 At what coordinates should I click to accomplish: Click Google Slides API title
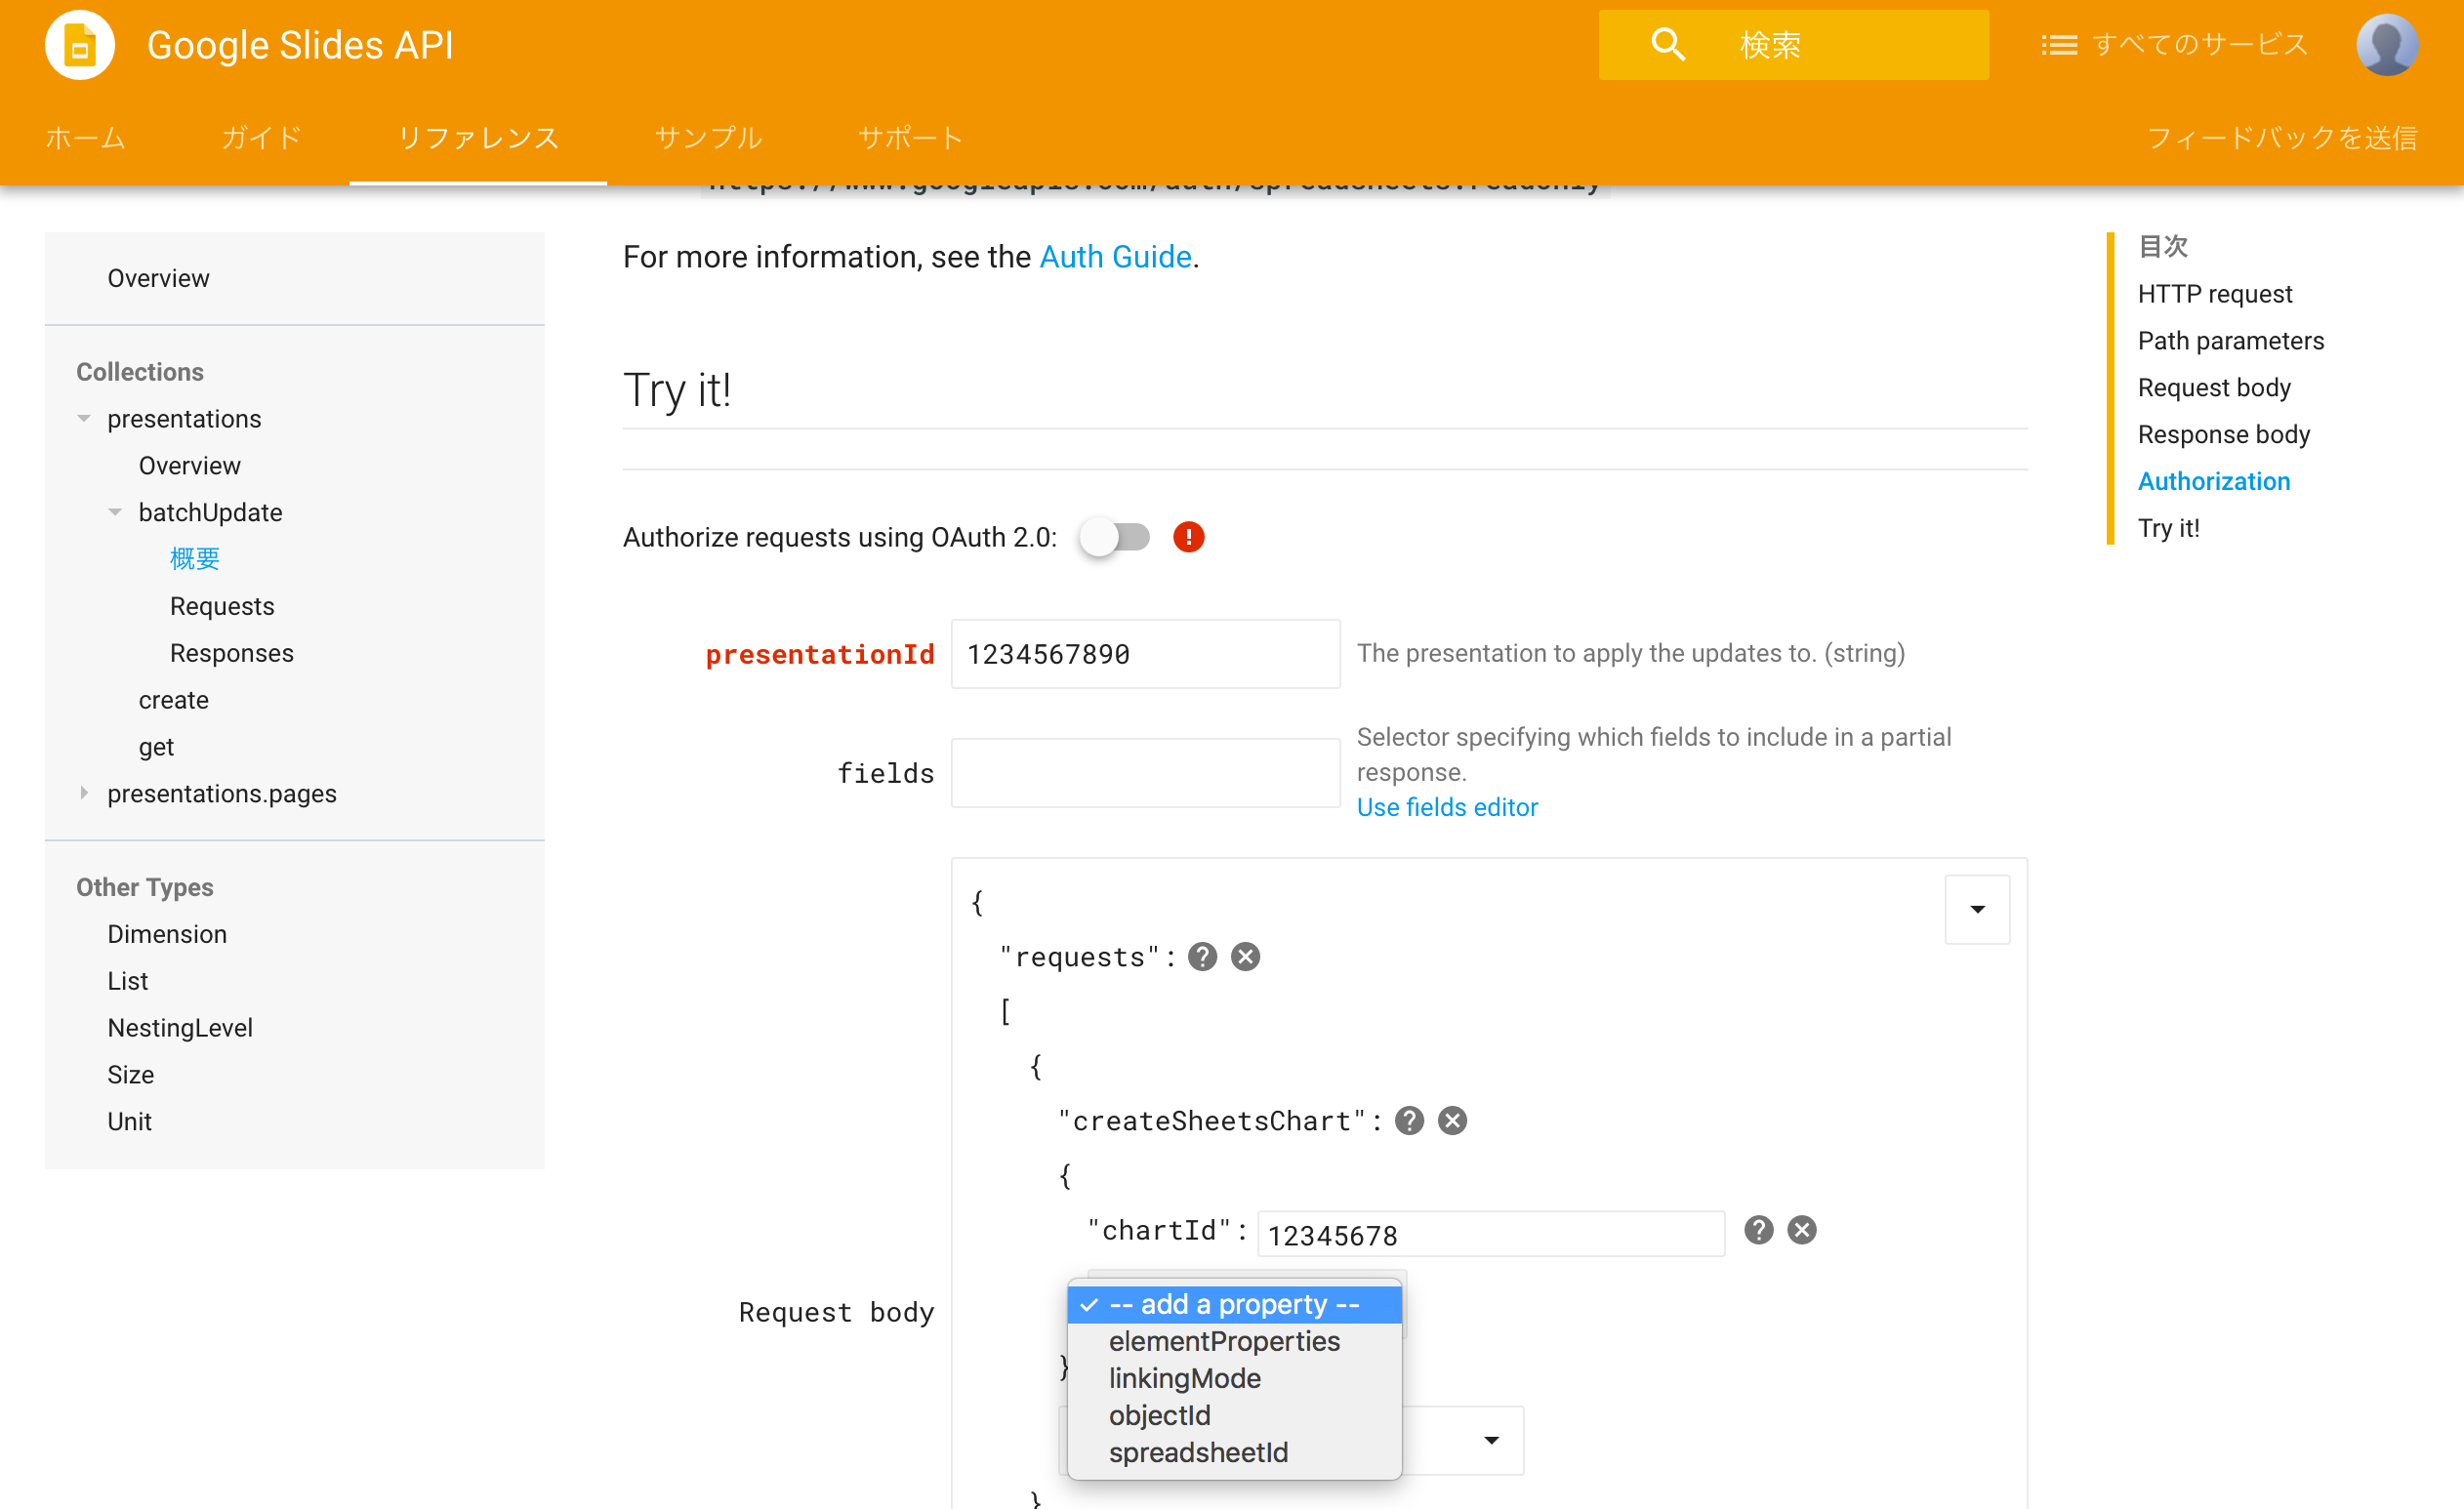[x=300, y=45]
